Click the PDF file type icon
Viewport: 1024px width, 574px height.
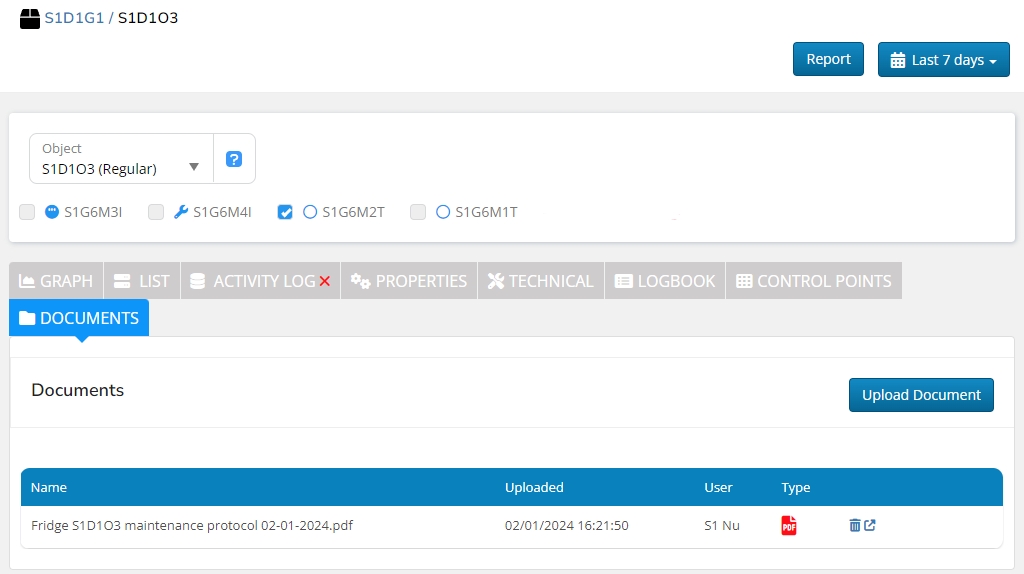tap(789, 526)
